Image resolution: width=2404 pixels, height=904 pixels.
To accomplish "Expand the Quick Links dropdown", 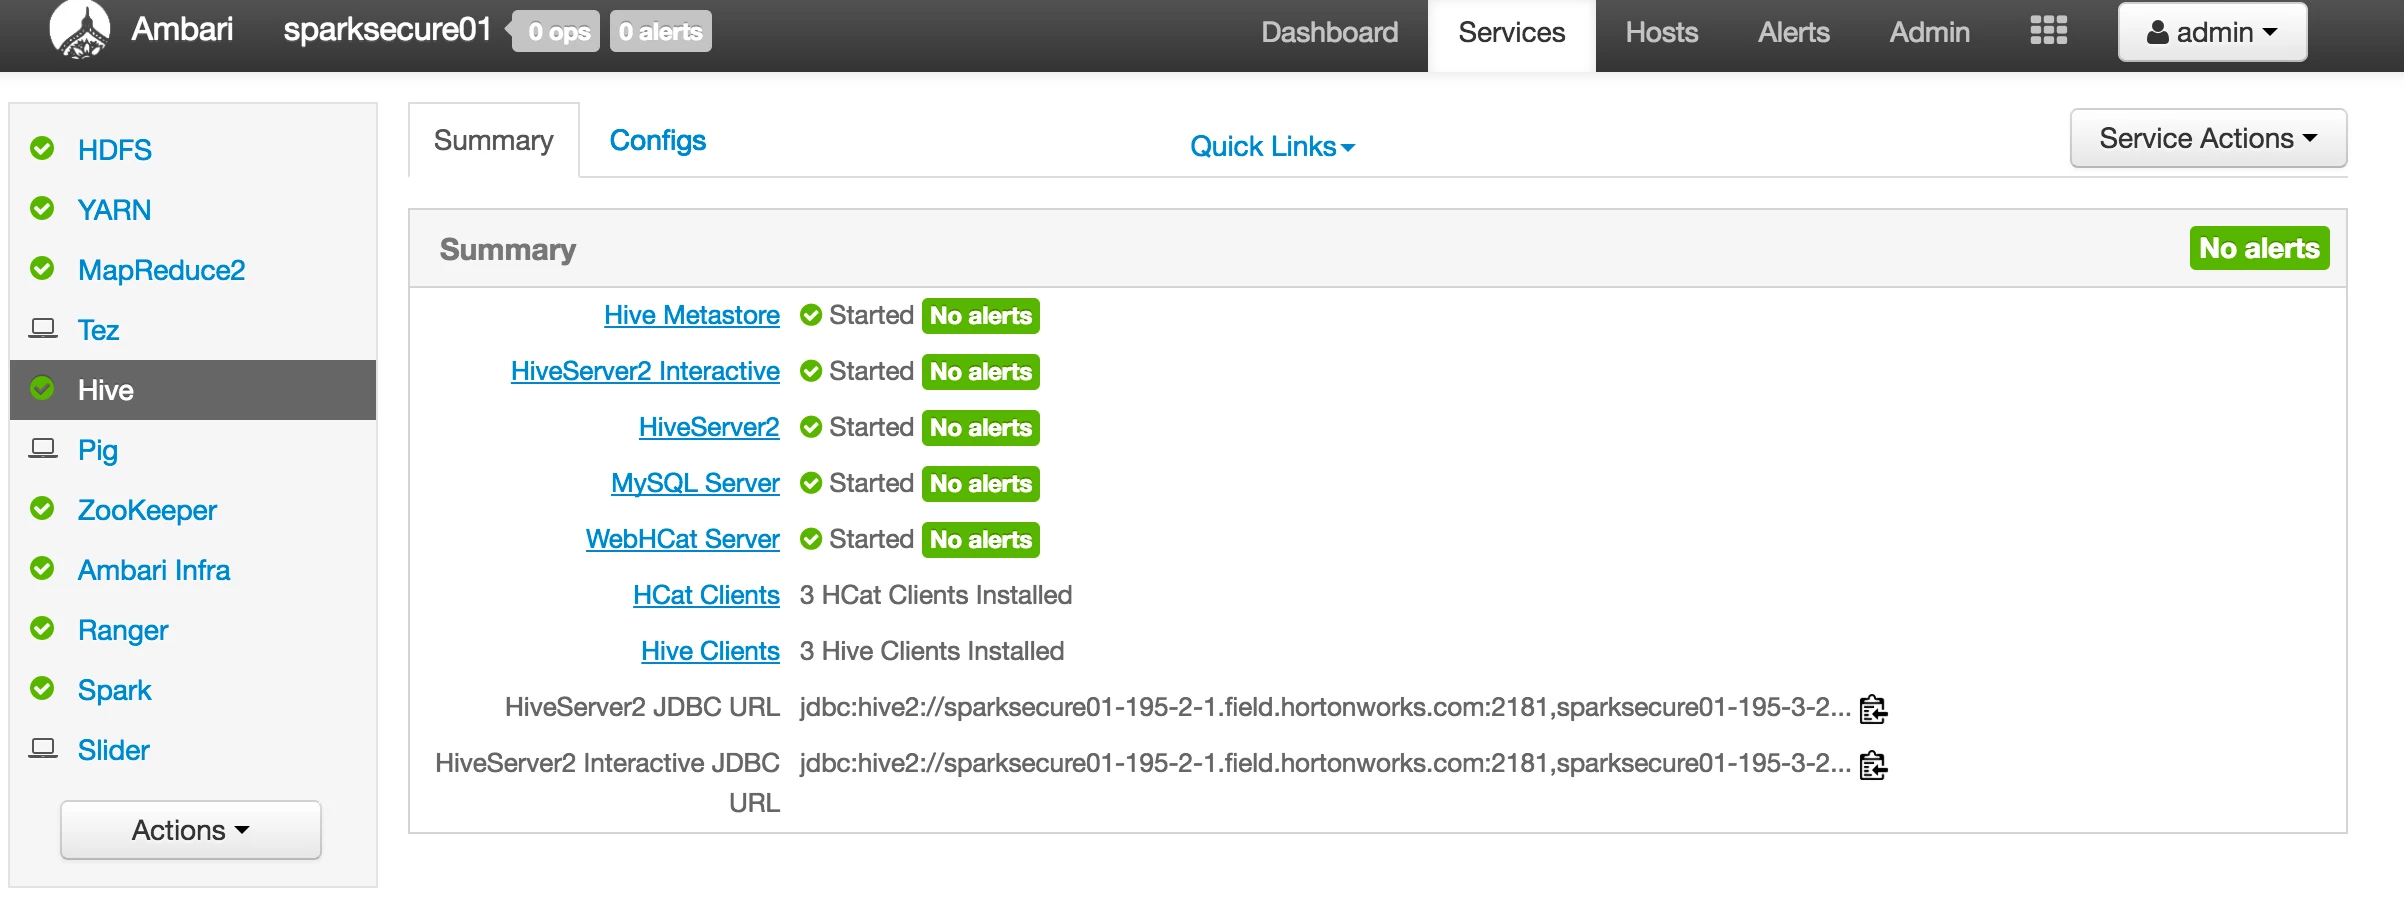I will [x=1272, y=147].
